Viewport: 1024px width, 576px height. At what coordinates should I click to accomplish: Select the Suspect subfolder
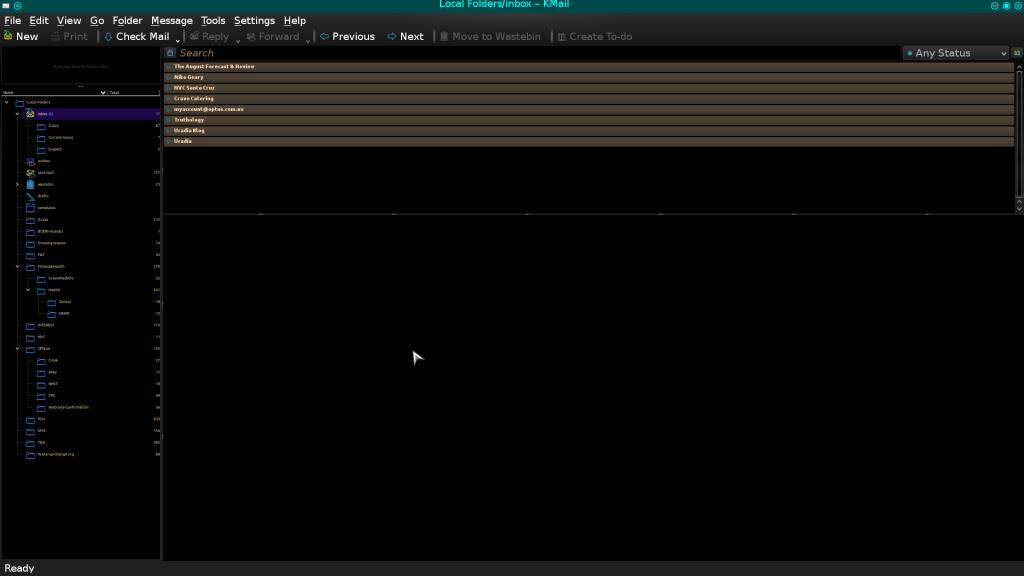tap(55, 150)
